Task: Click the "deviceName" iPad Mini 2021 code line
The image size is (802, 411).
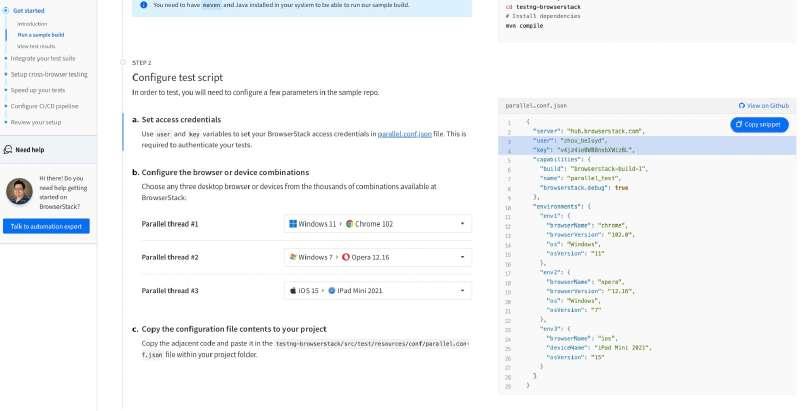Action: pyautogui.click(x=599, y=348)
